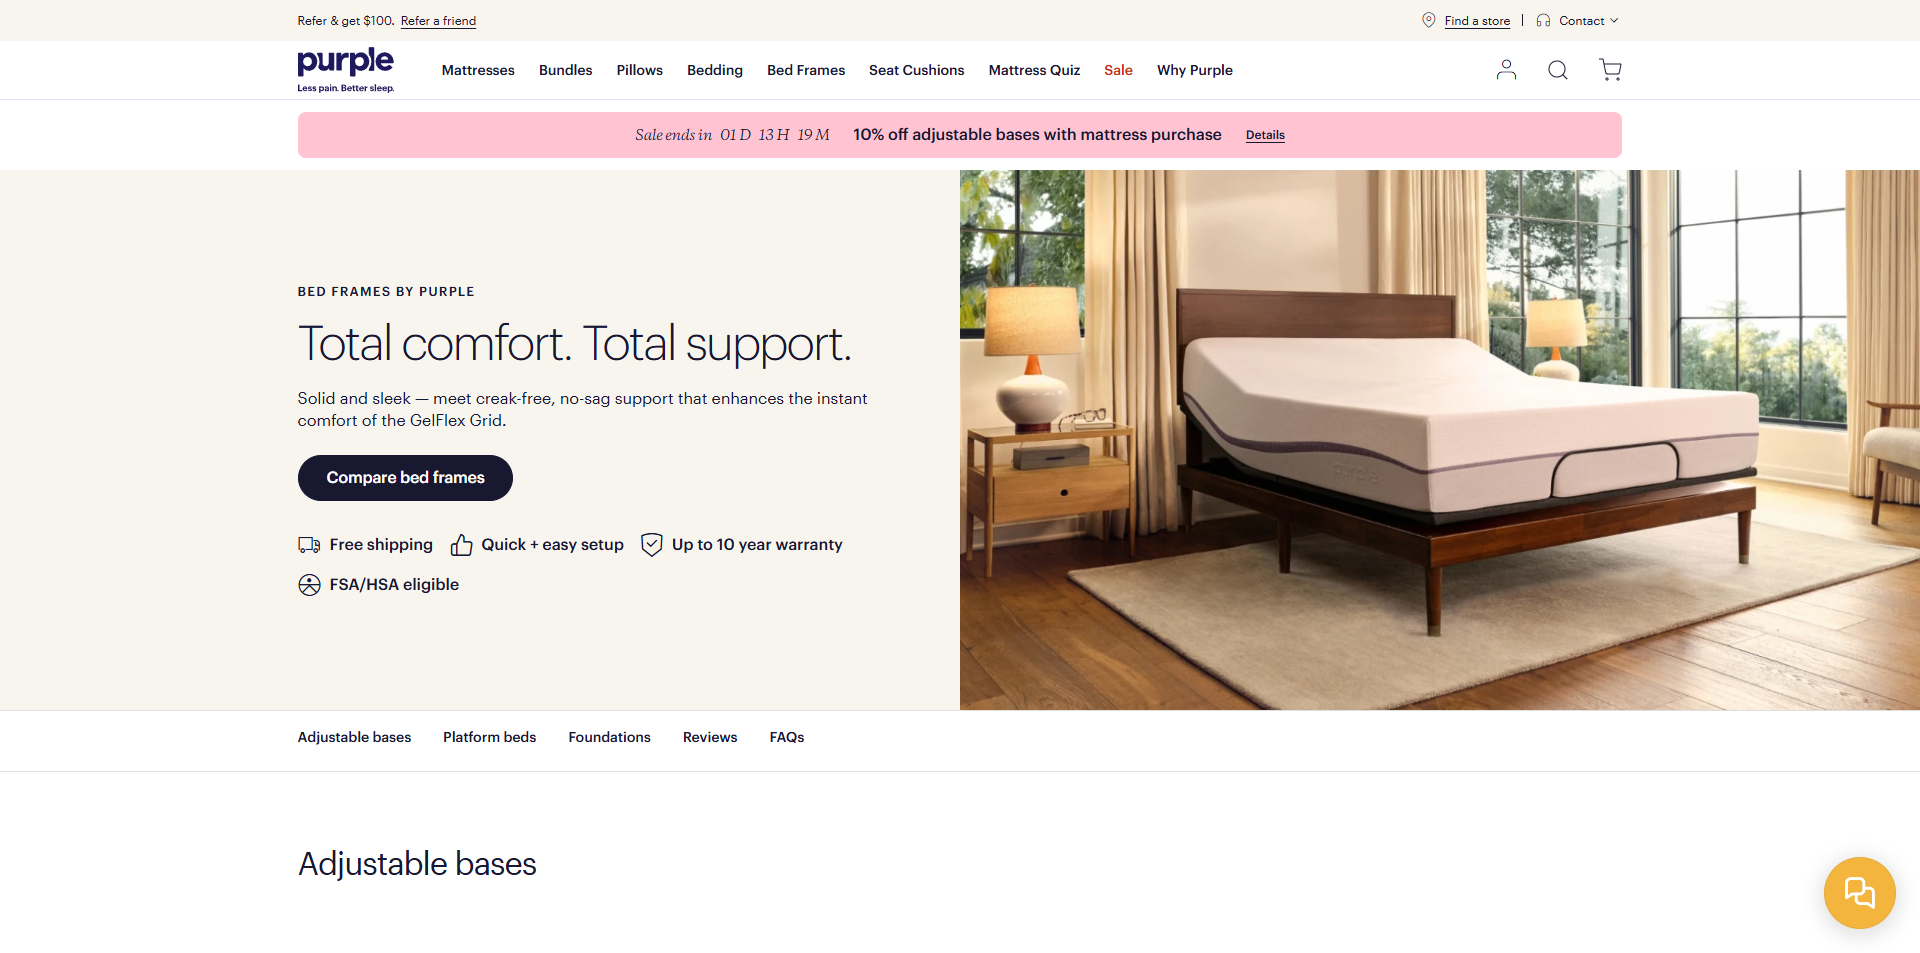Click the search magnifier icon
Screen dimensions: 1920x953
click(1558, 70)
